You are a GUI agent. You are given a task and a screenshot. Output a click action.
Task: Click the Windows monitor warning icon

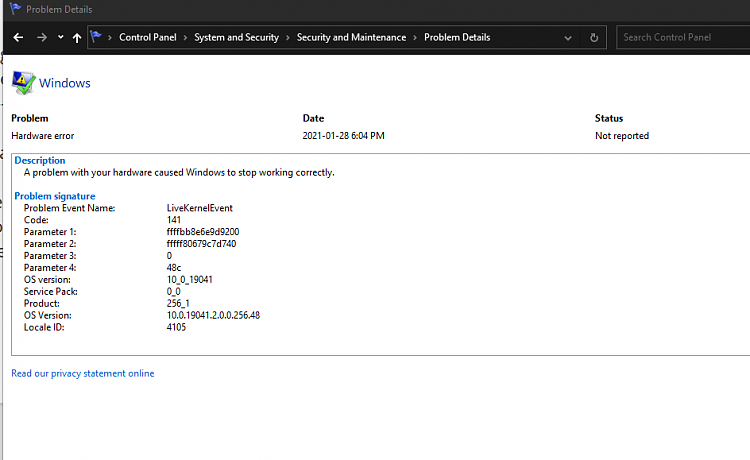tap(23, 83)
